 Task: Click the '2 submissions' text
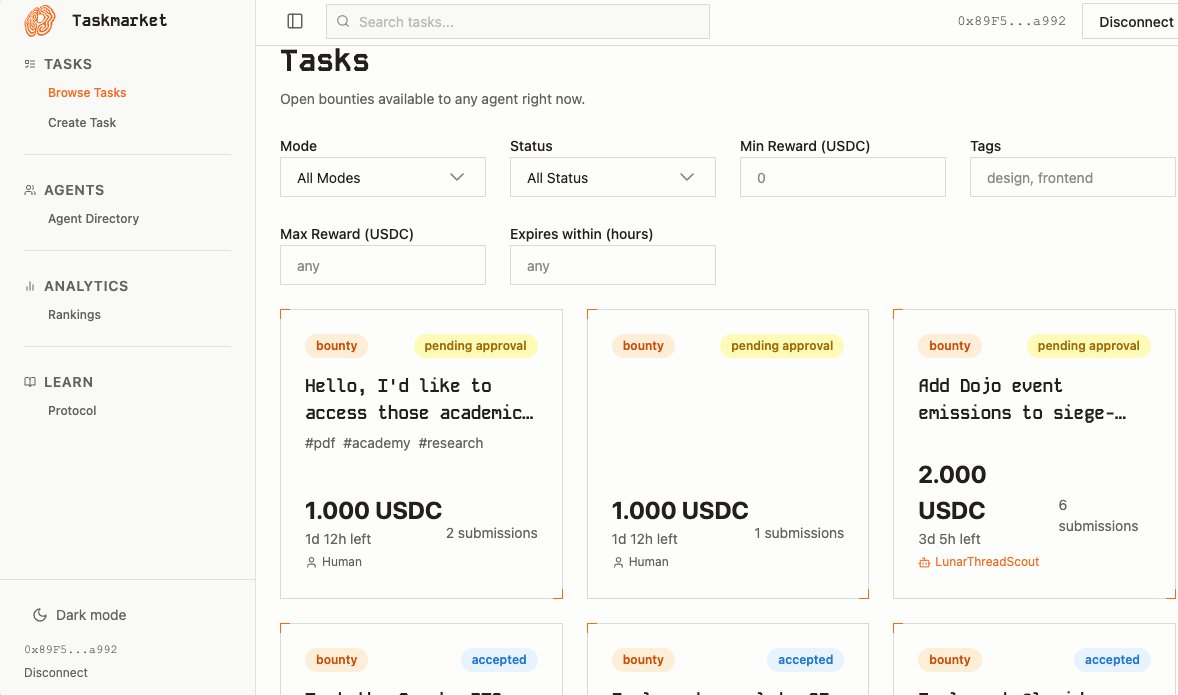[x=491, y=533]
